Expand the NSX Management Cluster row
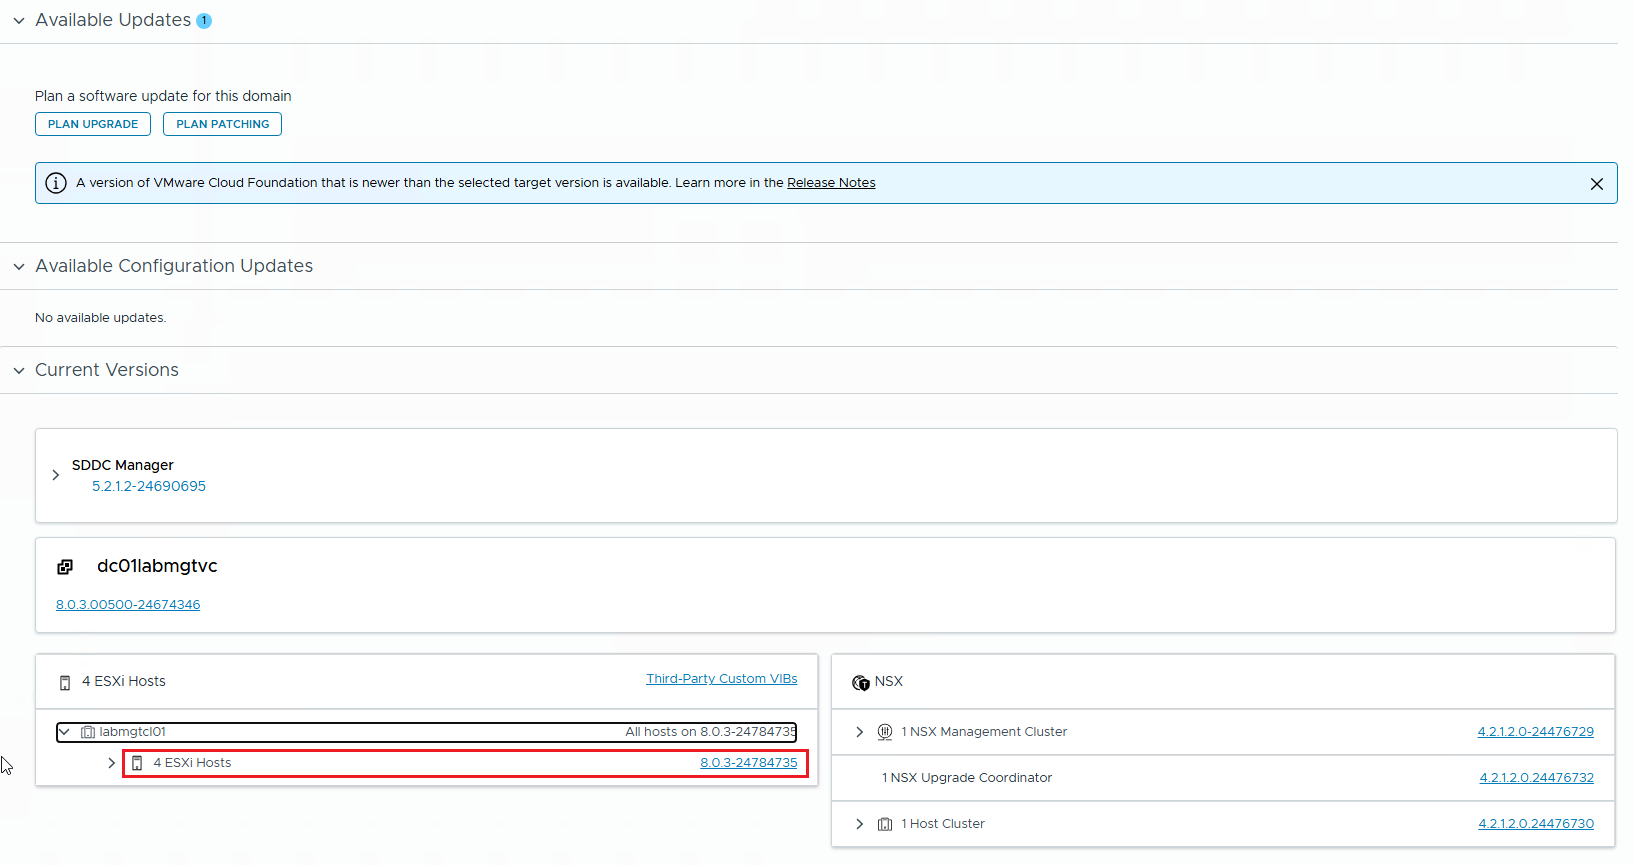 point(859,732)
